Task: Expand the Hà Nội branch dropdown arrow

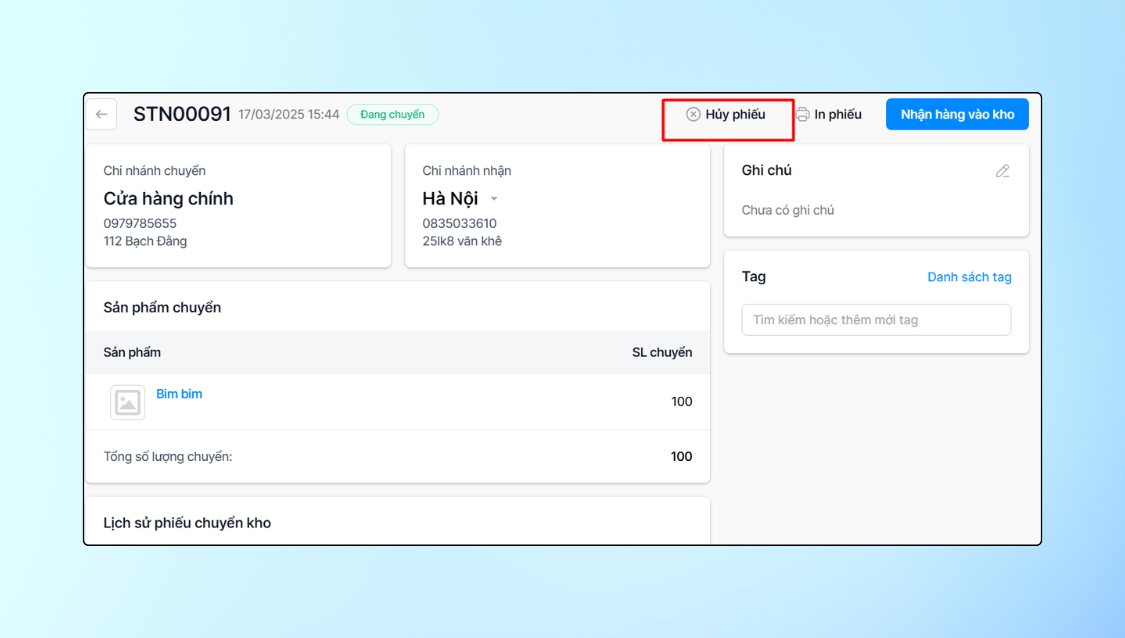Action: click(x=494, y=200)
